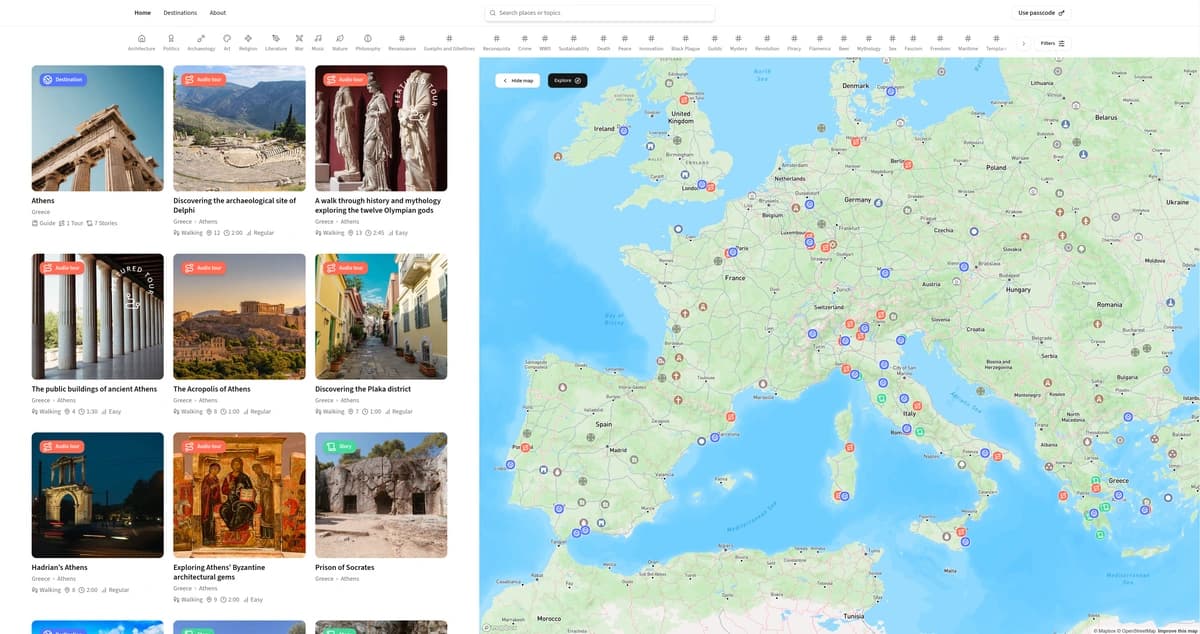Filter by Reconquista topic
The image size is (1200, 634).
pyautogui.click(x=497, y=42)
